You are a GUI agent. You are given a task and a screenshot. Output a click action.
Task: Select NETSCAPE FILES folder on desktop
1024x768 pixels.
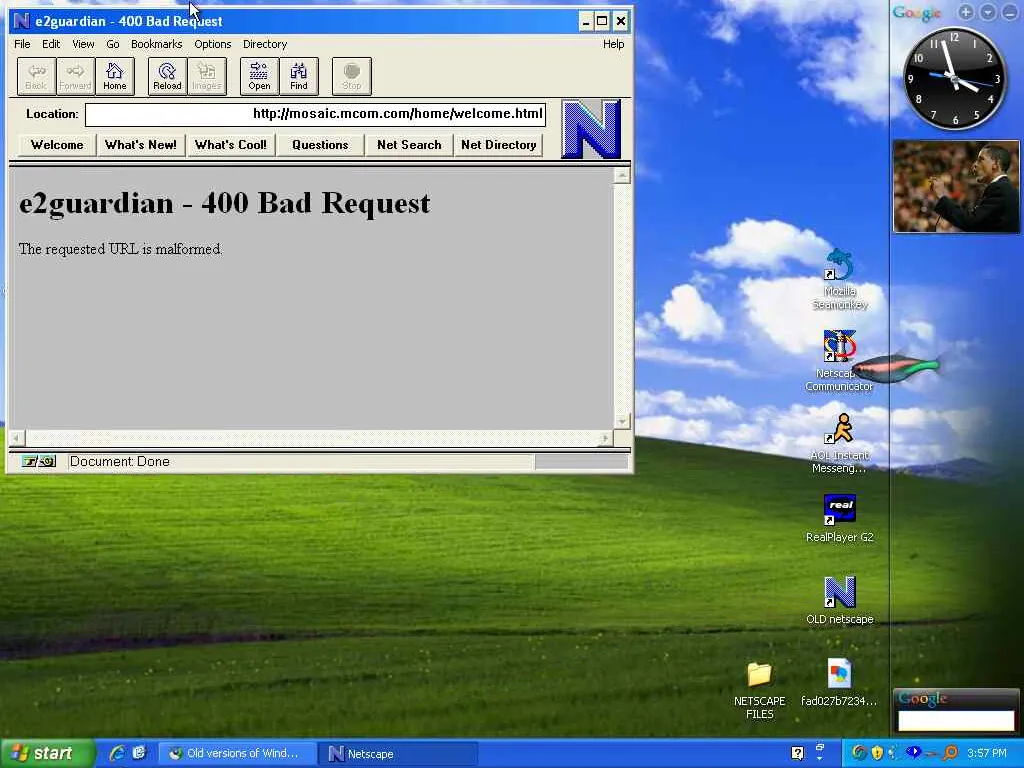[x=760, y=690]
